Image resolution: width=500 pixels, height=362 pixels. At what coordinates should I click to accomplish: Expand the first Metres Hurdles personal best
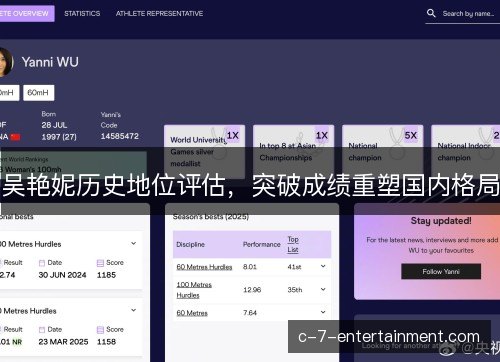133,244
